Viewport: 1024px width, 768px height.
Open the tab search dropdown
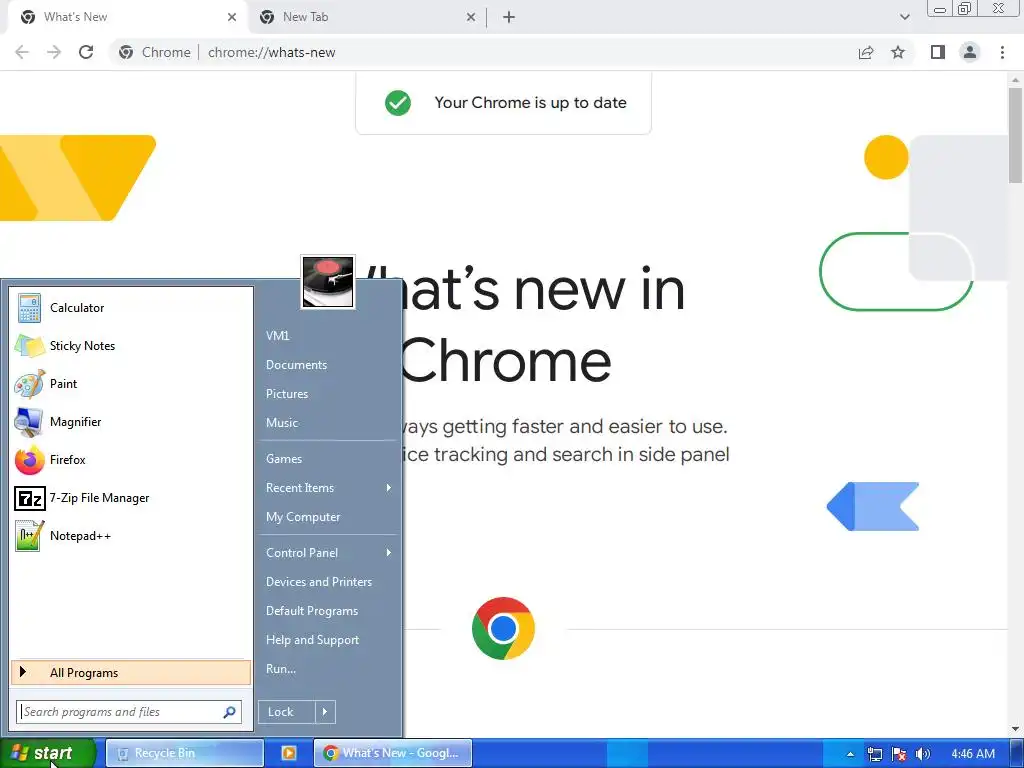click(x=904, y=17)
